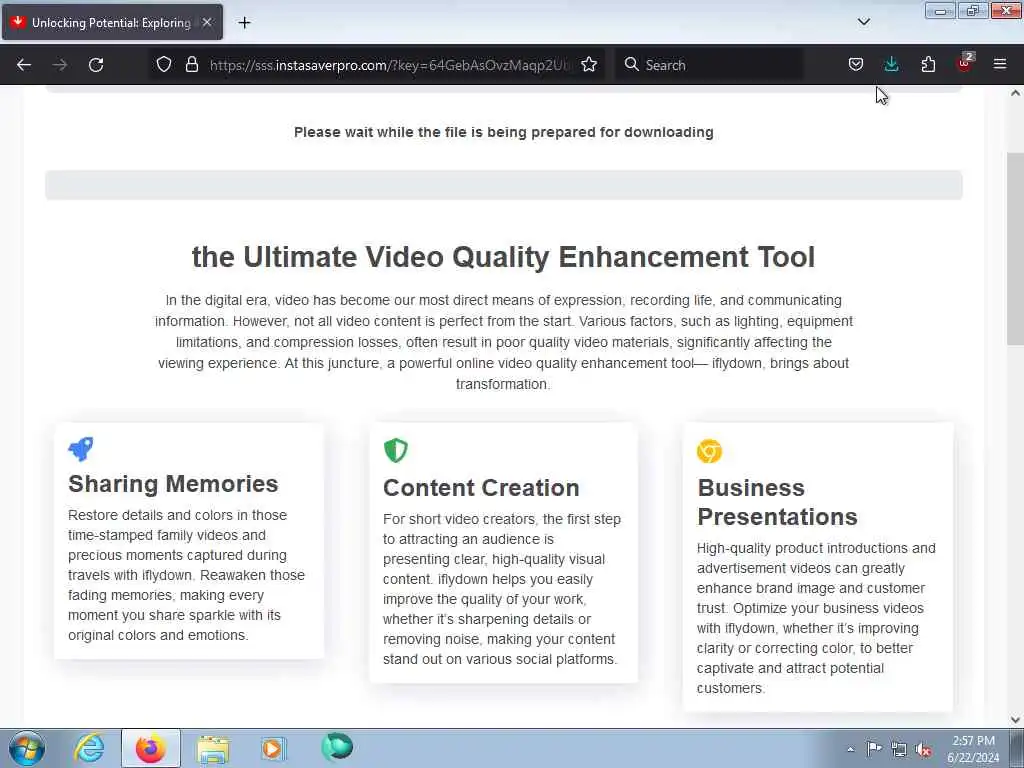Click the green shield icon above Content Creation
The image size is (1024, 768).
(396, 451)
